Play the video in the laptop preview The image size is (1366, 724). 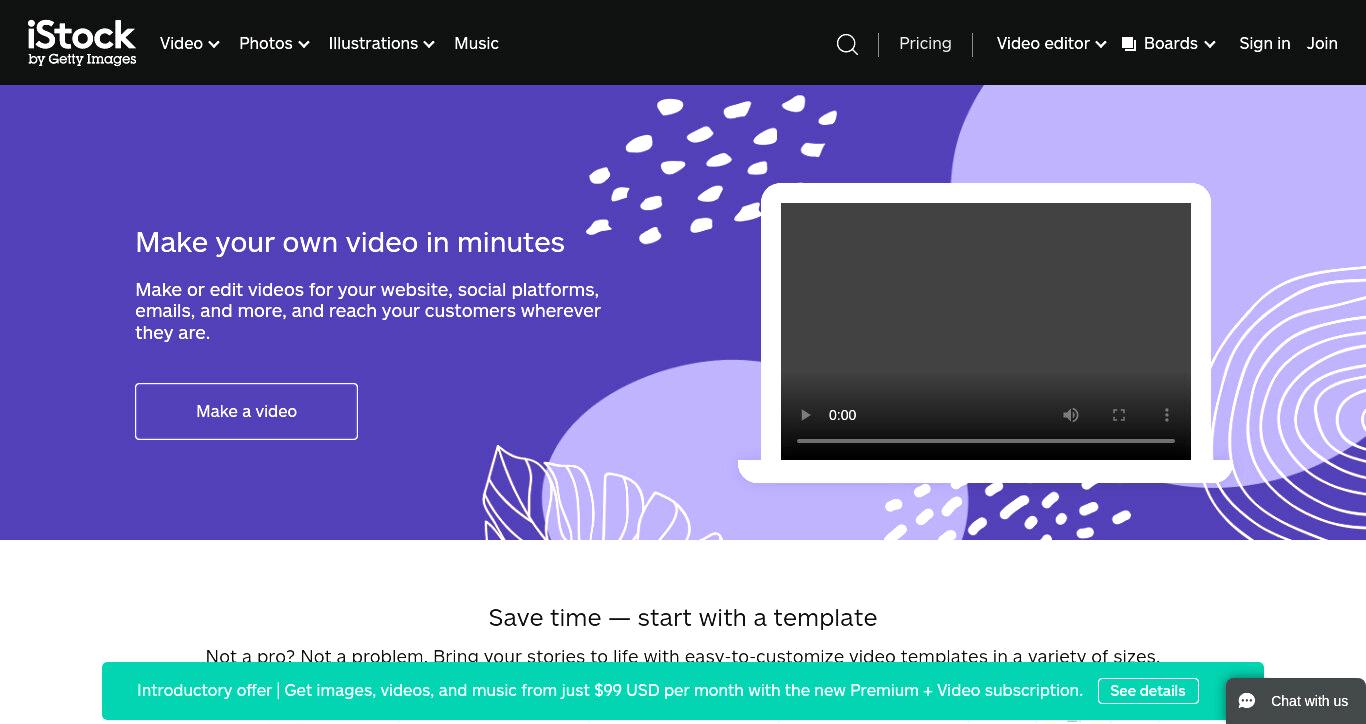pyautogui.click(x=806, y=415)
